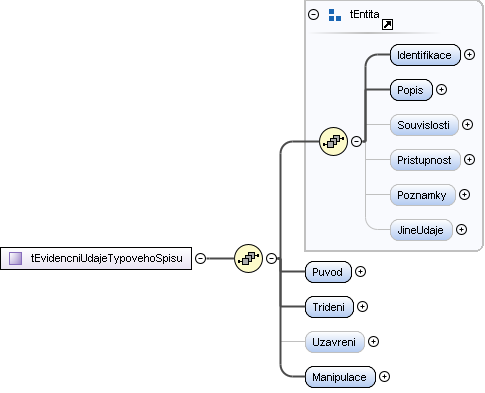Collapse the tEvidencniUdajeTypovehoSpisu root node
This screenshot has width=485, height=393.
[x=200, y=258]
